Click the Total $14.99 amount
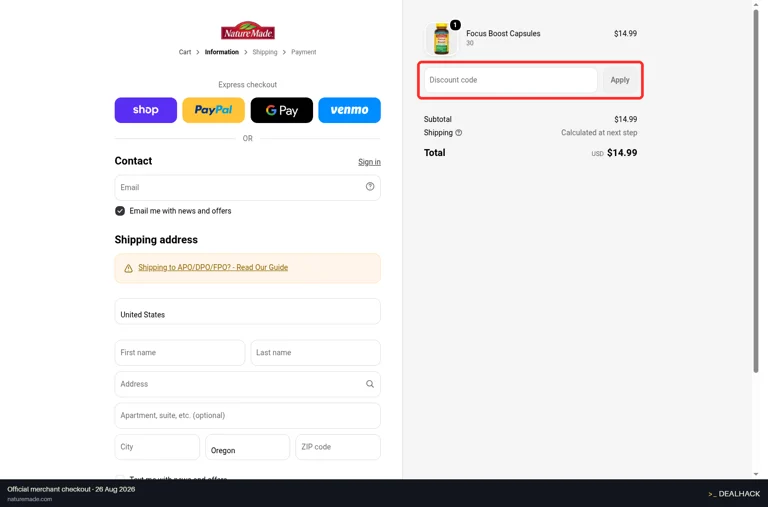The height and width of the screenshot is (507, 768). click(622, 153)
